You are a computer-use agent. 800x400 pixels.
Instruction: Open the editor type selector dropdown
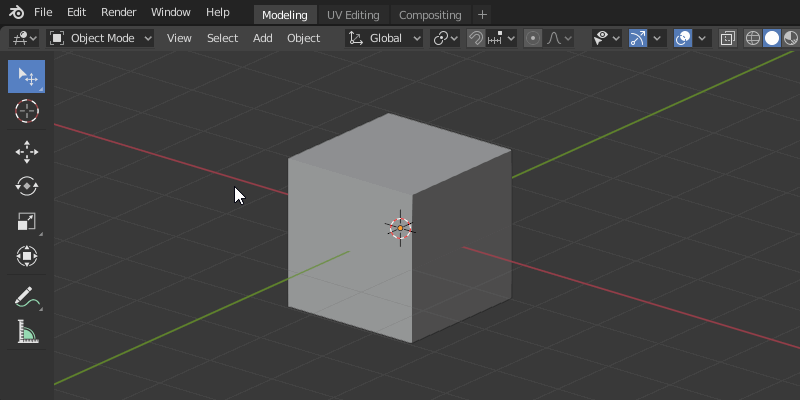pyautogui.click(x=24, y=38)
